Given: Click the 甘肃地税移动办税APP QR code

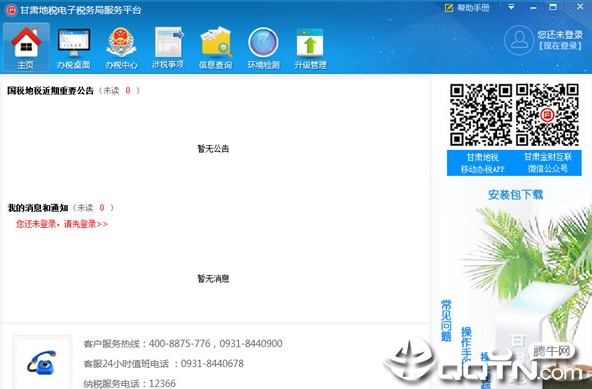Looking at the screenshot, I should 481,115.
